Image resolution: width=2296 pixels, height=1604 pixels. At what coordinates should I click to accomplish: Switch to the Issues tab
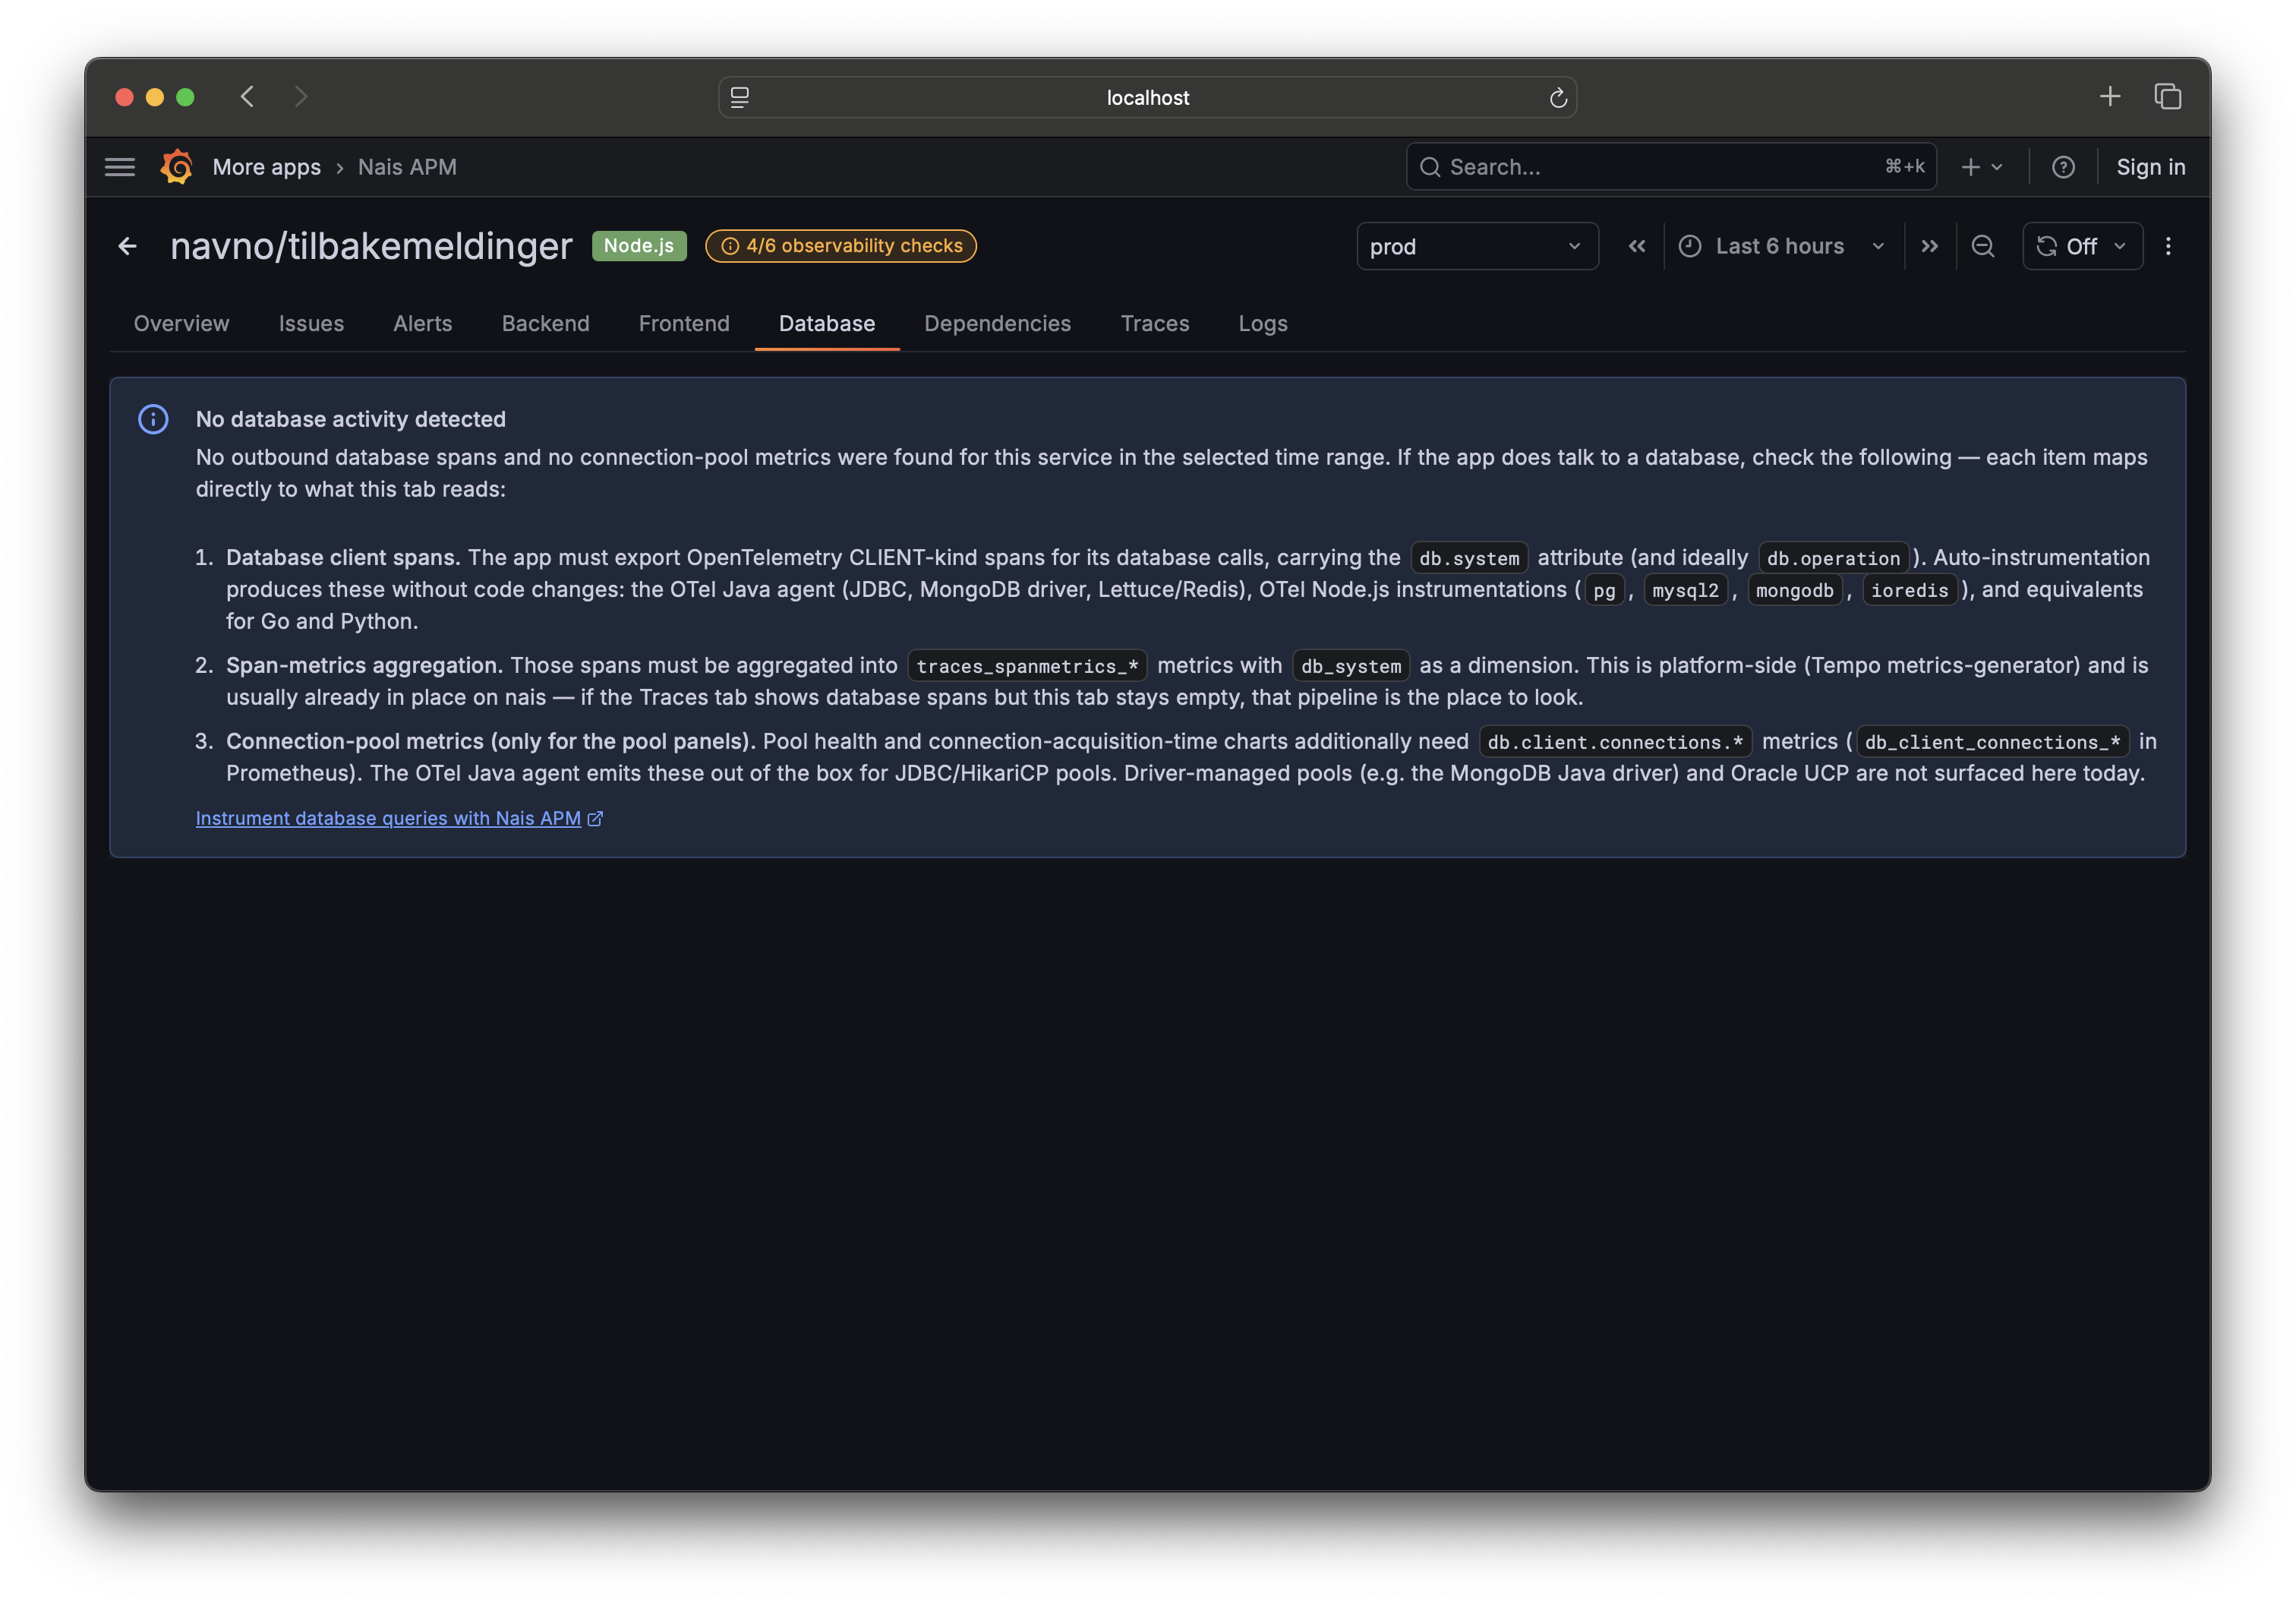click(311, 323)
